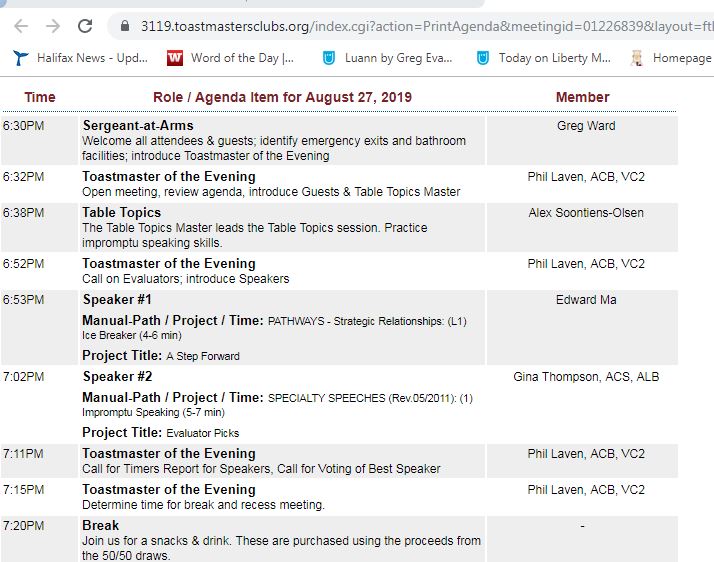
Task: Open Today on Liberty Meadows bookmark
Action: tap(543, 58)
